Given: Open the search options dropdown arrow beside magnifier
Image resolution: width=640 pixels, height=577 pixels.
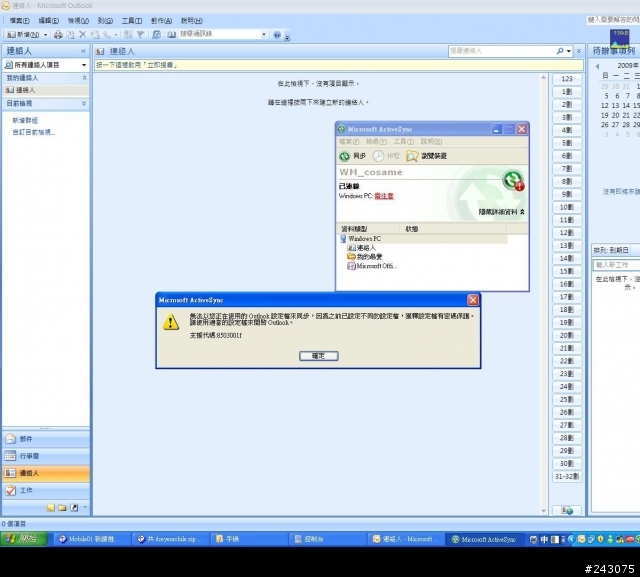Looking at the screenshot, I should pos(569,51).
